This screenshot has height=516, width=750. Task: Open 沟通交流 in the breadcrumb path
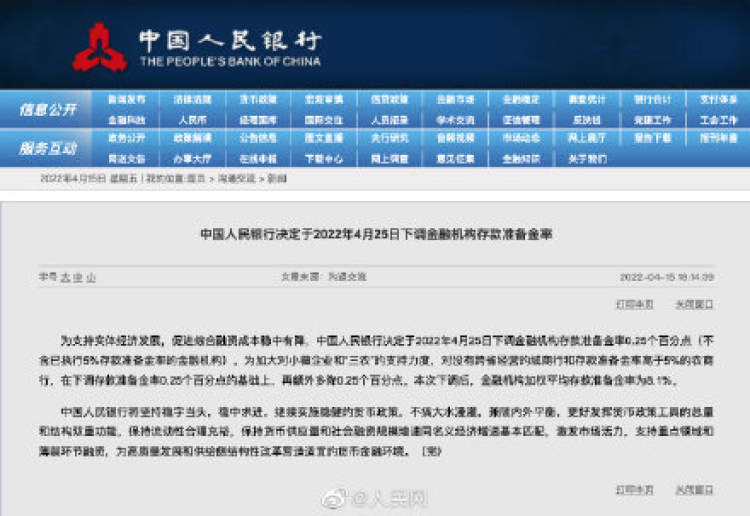coord(236,179)
